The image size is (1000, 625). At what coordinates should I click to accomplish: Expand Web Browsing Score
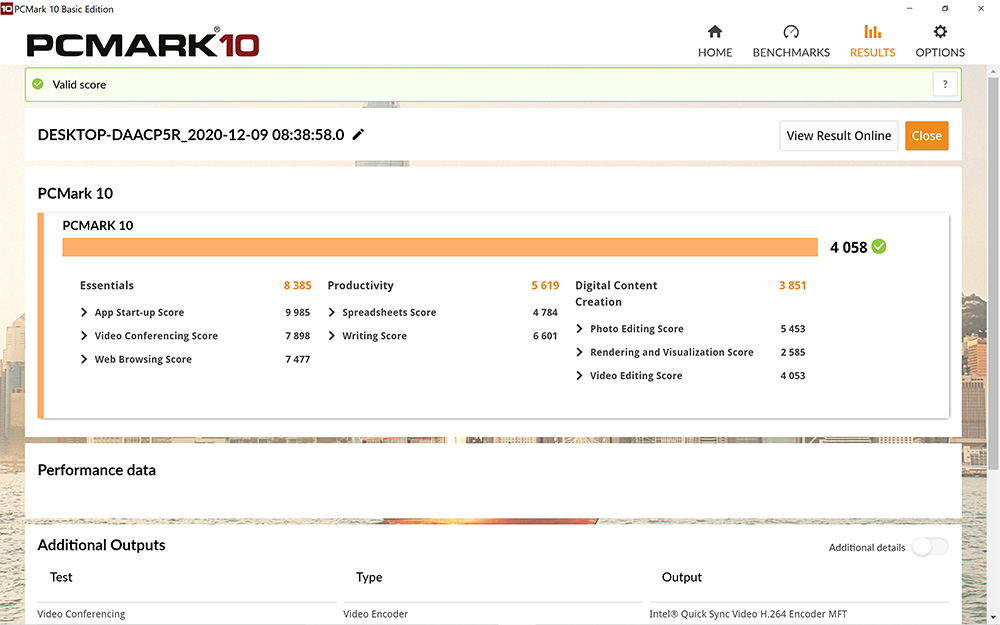point(84,360)
